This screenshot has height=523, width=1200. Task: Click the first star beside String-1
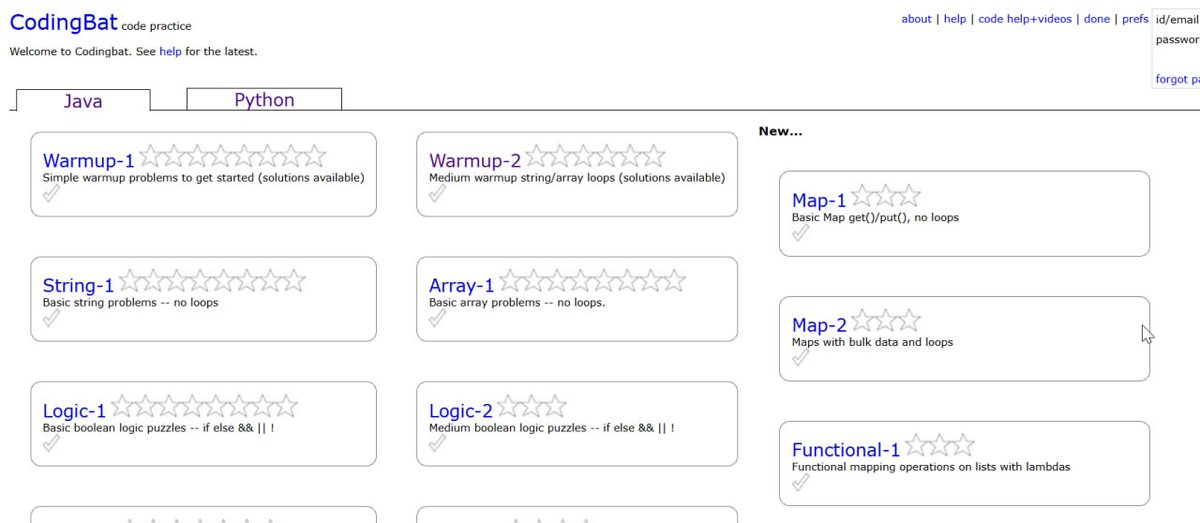[x=131, y=280]
